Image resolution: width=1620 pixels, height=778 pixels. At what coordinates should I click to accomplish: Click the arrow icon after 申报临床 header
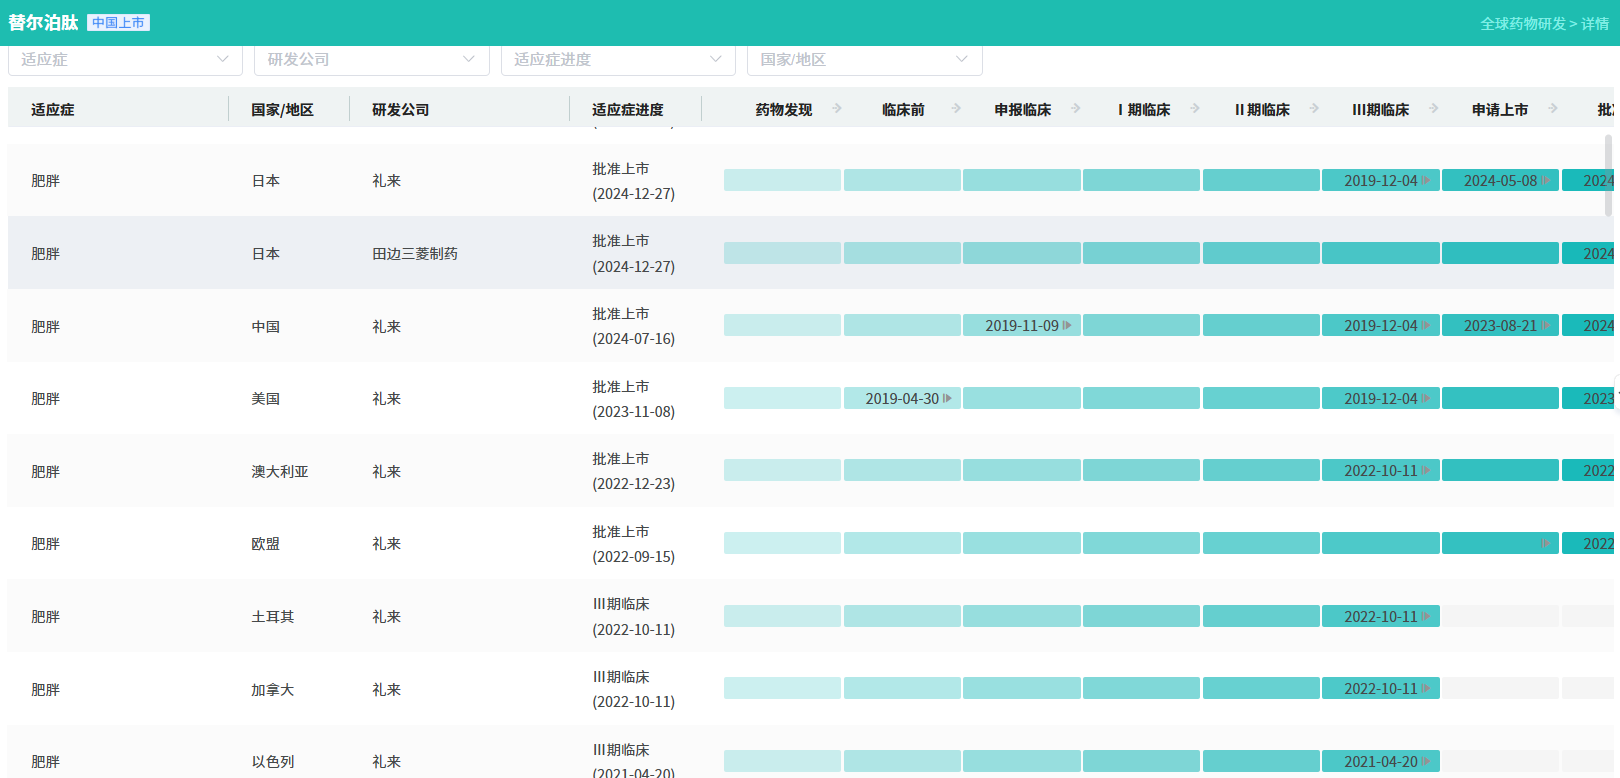click(1076, 108)
